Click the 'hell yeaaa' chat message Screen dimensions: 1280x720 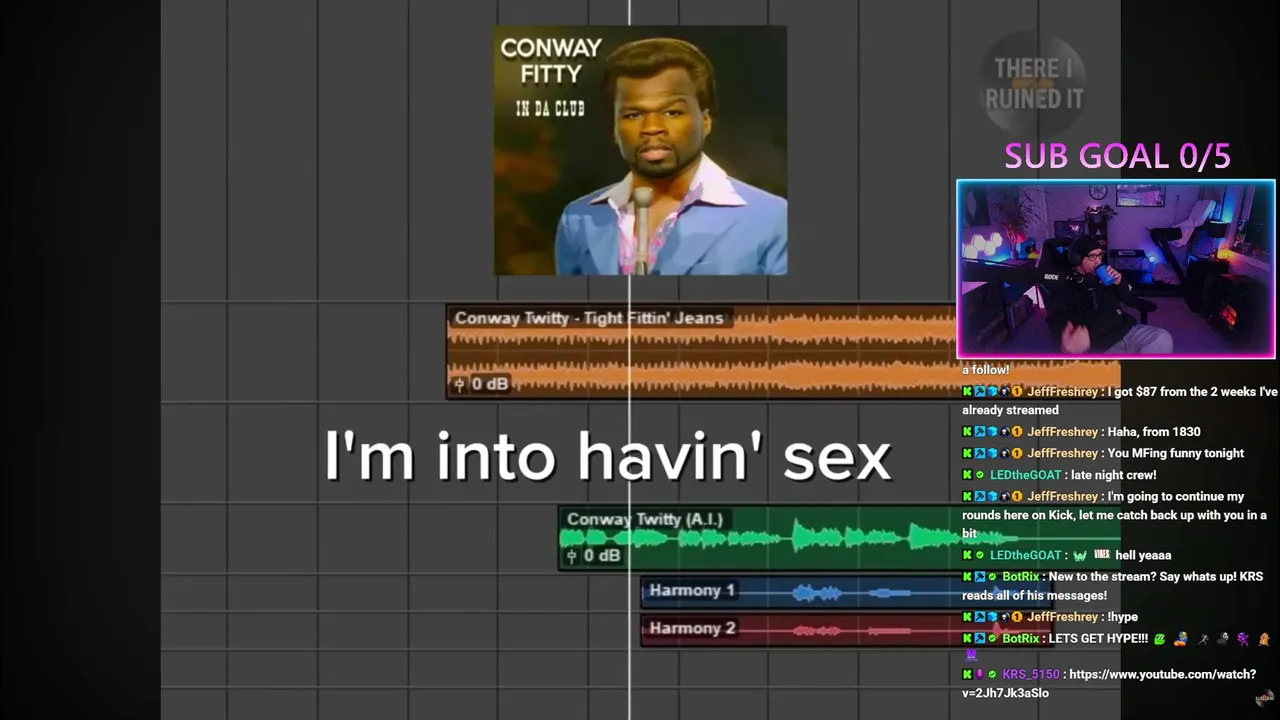[1143, 555]
